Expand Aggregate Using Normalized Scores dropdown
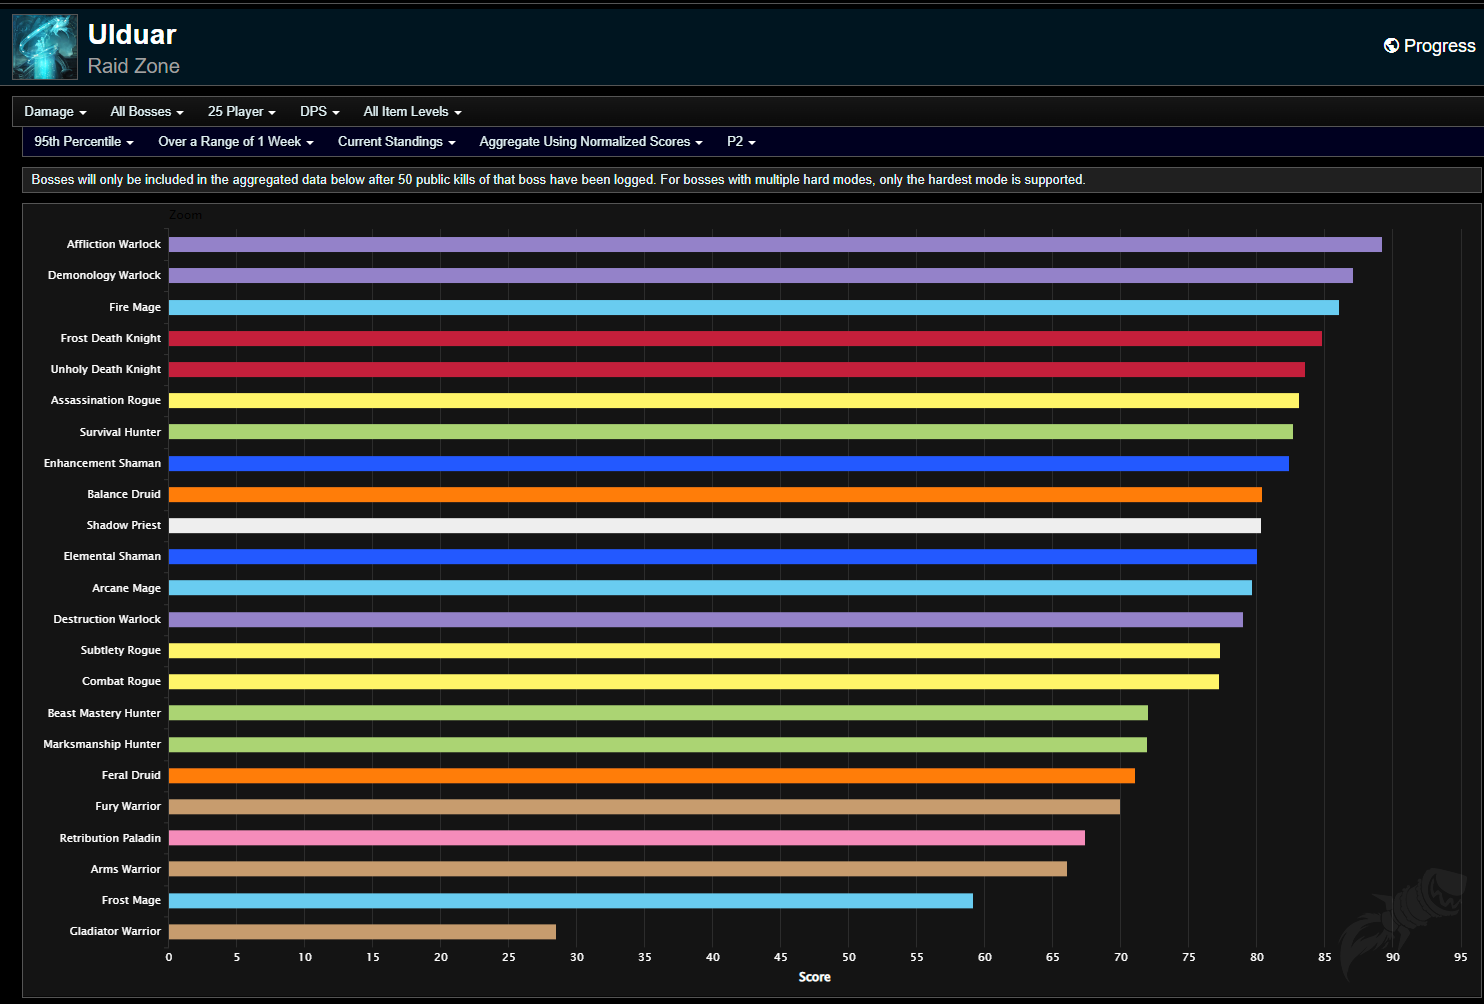The height and width of the screenshot is (1004, 1484). (x=591, y=142)
